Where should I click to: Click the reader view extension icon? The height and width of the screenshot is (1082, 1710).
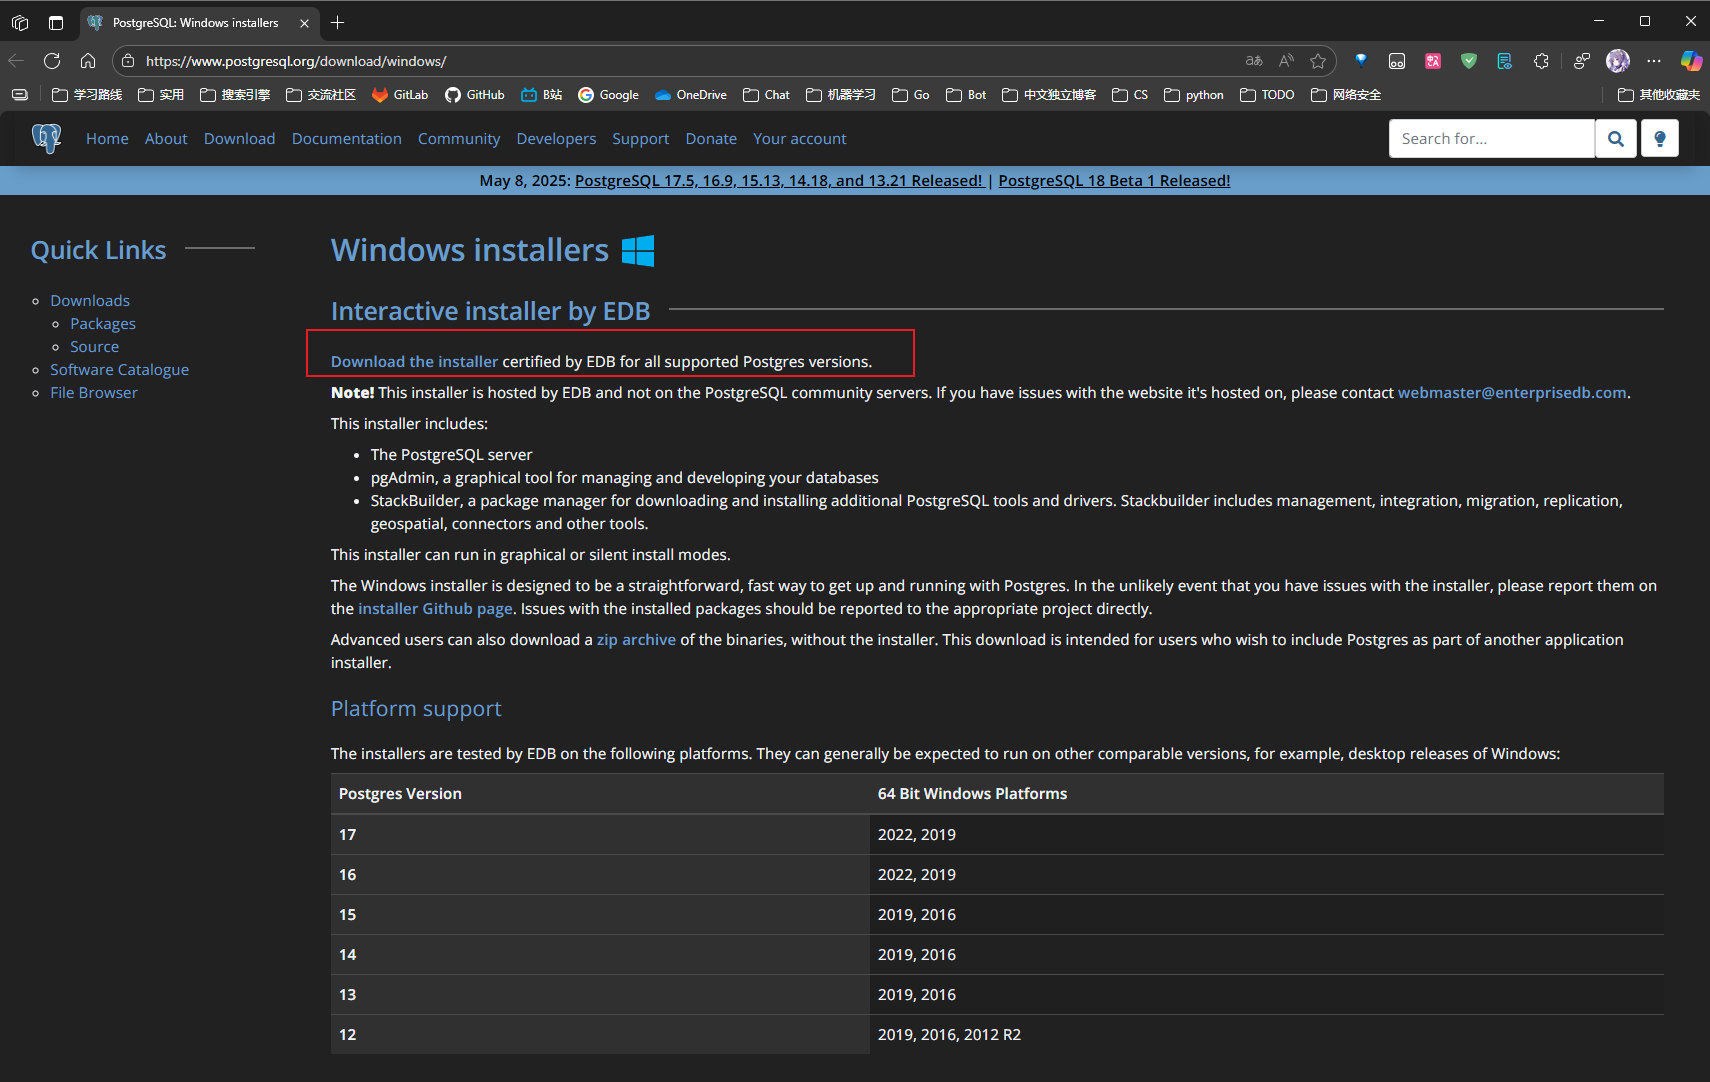point(1505,61)
